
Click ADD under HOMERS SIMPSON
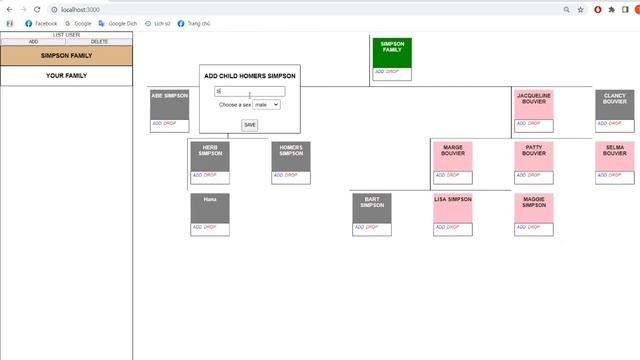coord(278,175)
